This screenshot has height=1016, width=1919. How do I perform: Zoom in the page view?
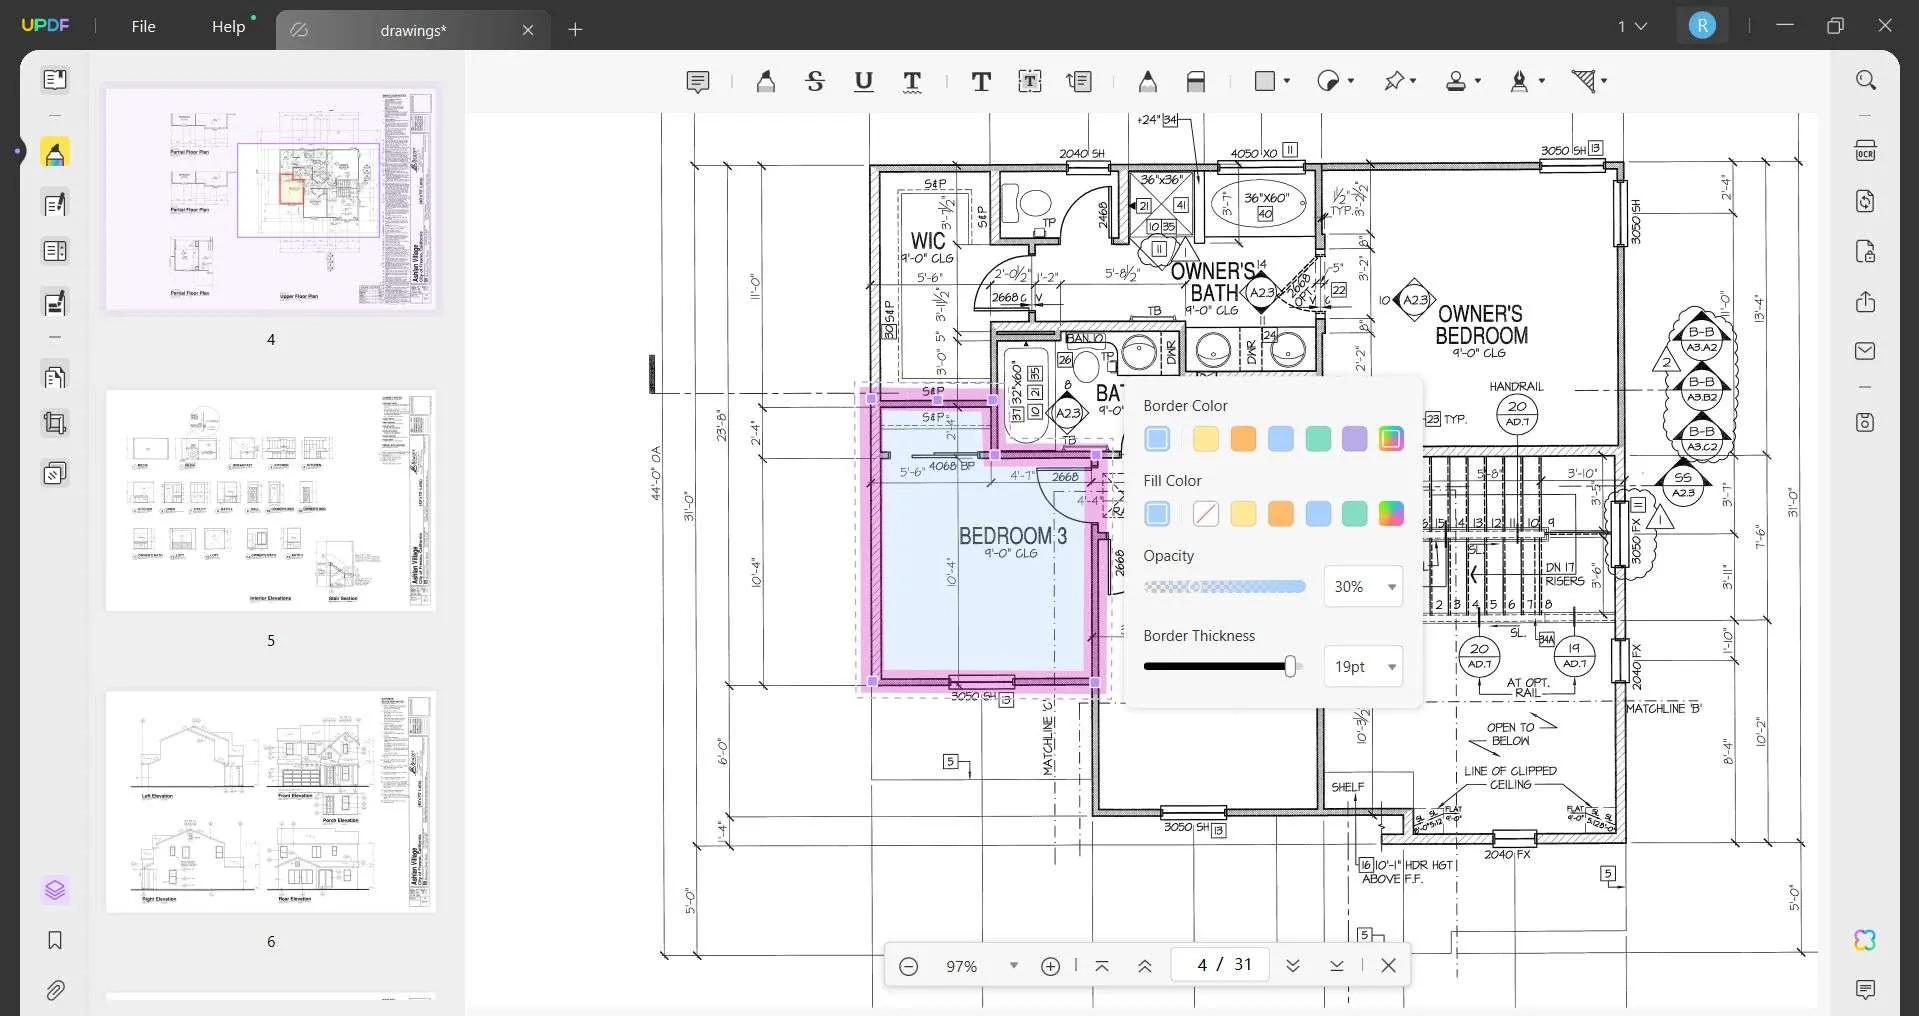1050,966
